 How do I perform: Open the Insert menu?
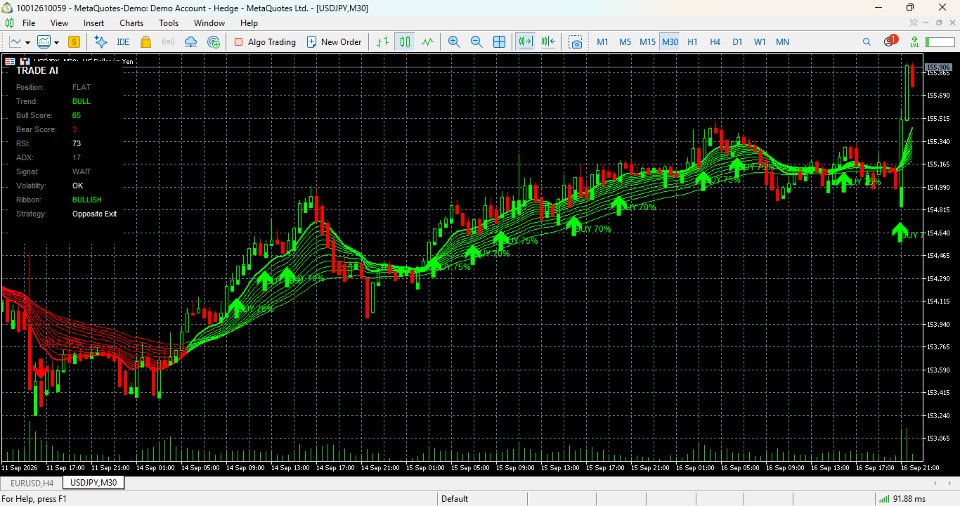(94, 23)
